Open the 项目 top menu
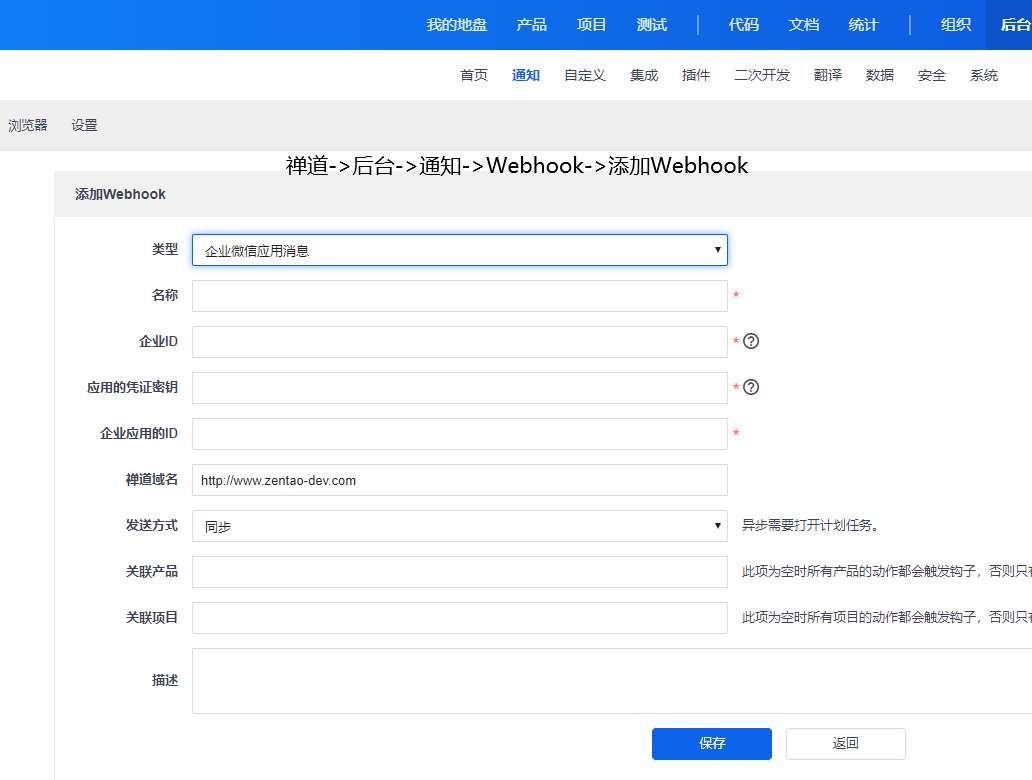Image resolution: width=1032 pixels, height=780 pixels. pyautogui.click(x=591, y=25)
